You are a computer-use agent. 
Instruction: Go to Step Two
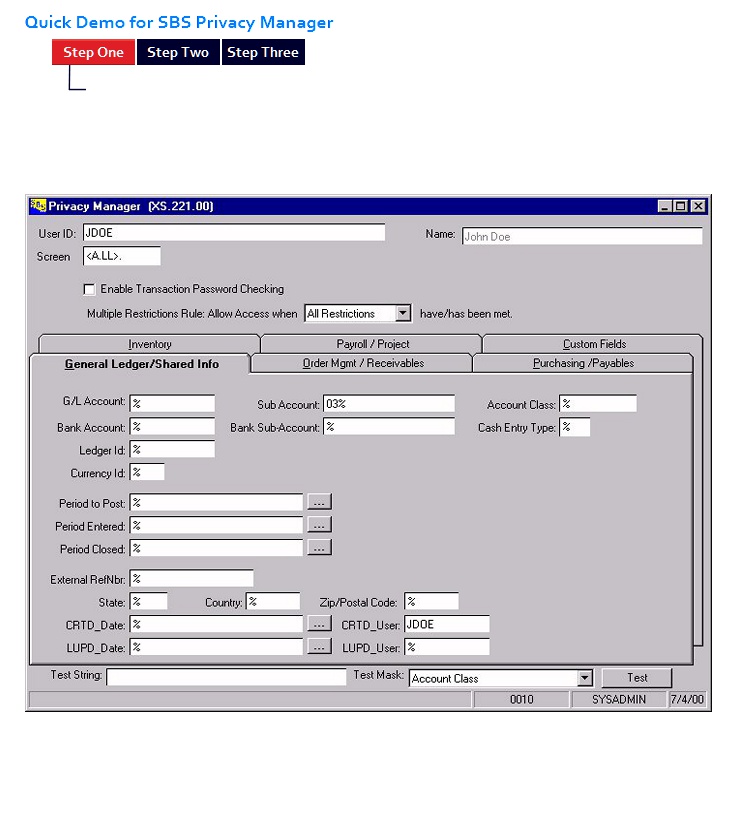pyautogui.click(x=178, y=52)
